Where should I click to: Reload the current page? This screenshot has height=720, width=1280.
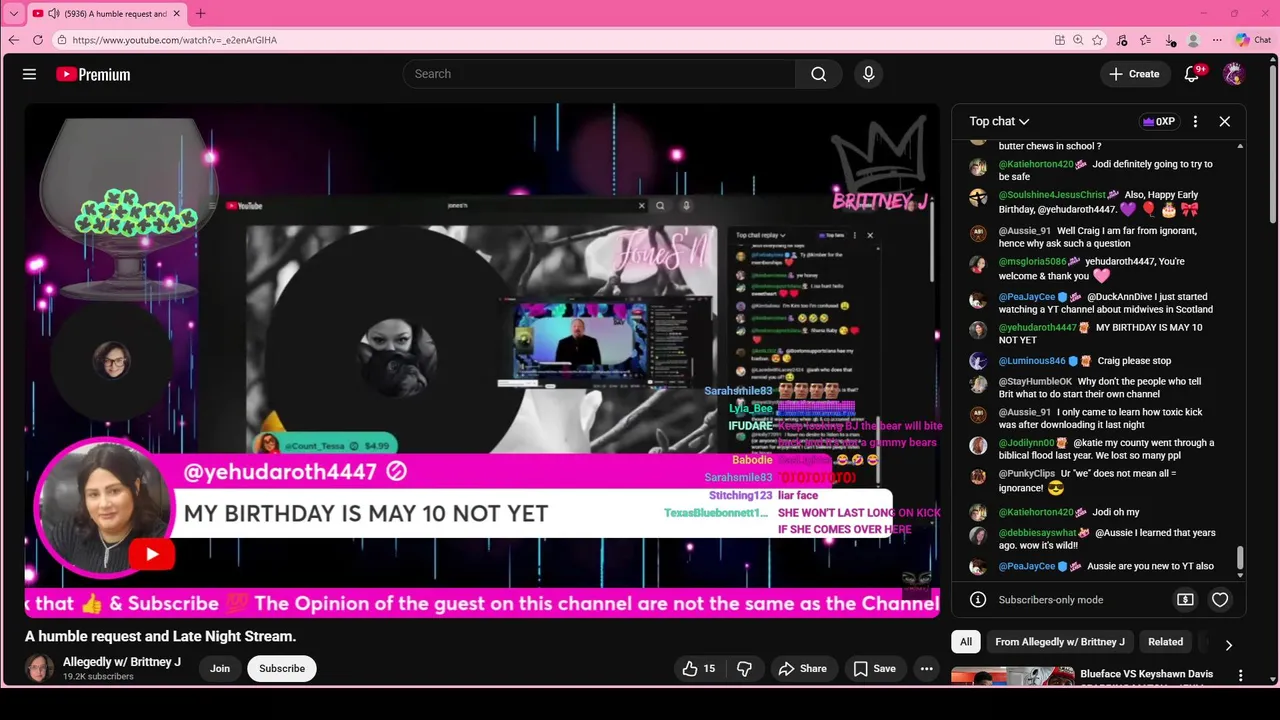(x=38, y=40)
